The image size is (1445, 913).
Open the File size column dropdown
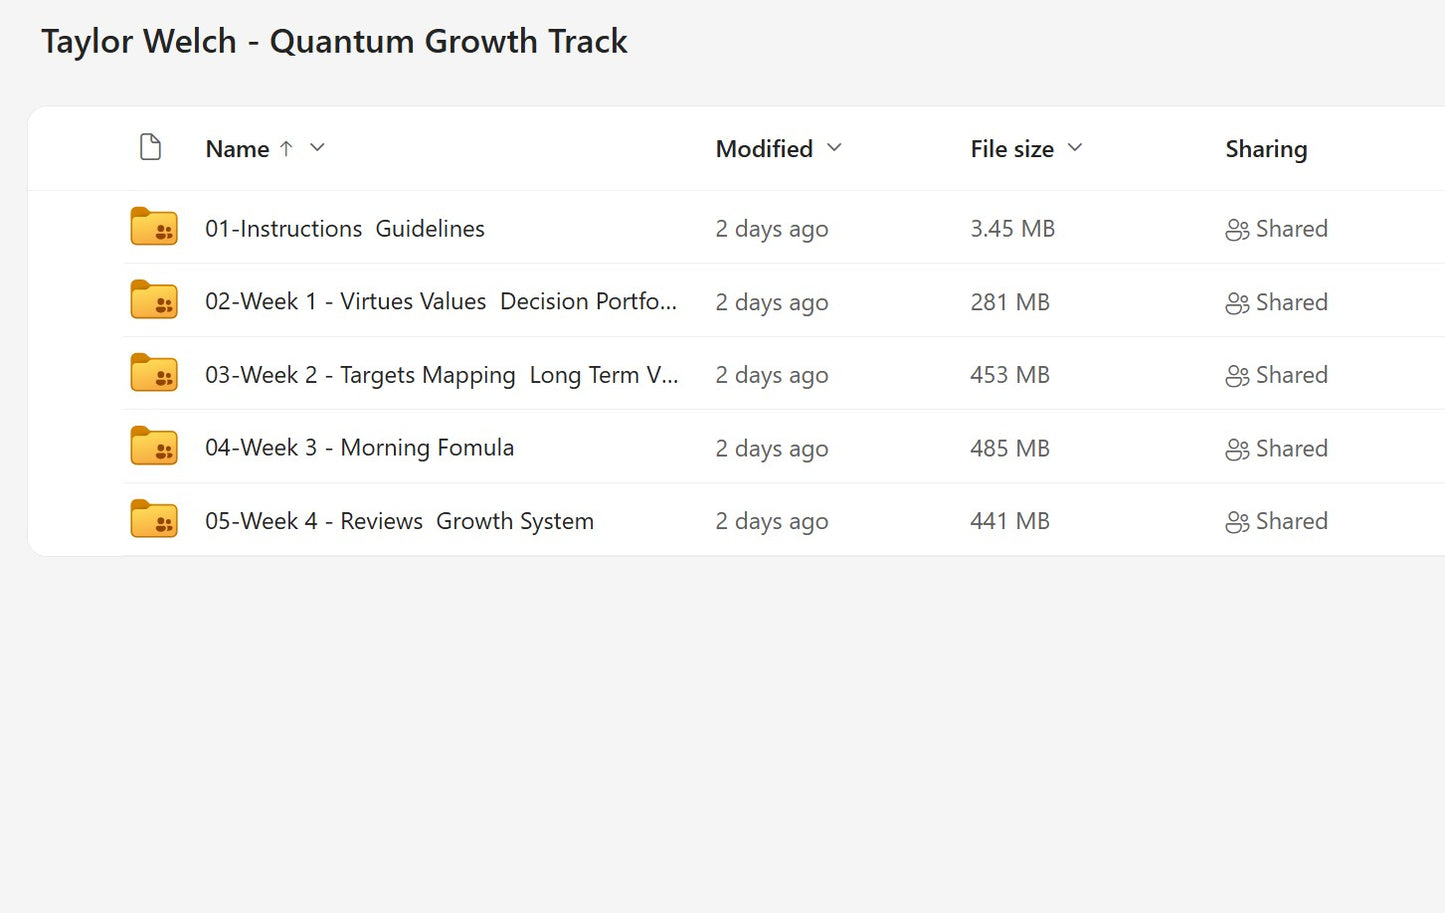[x=1075, y=148]
